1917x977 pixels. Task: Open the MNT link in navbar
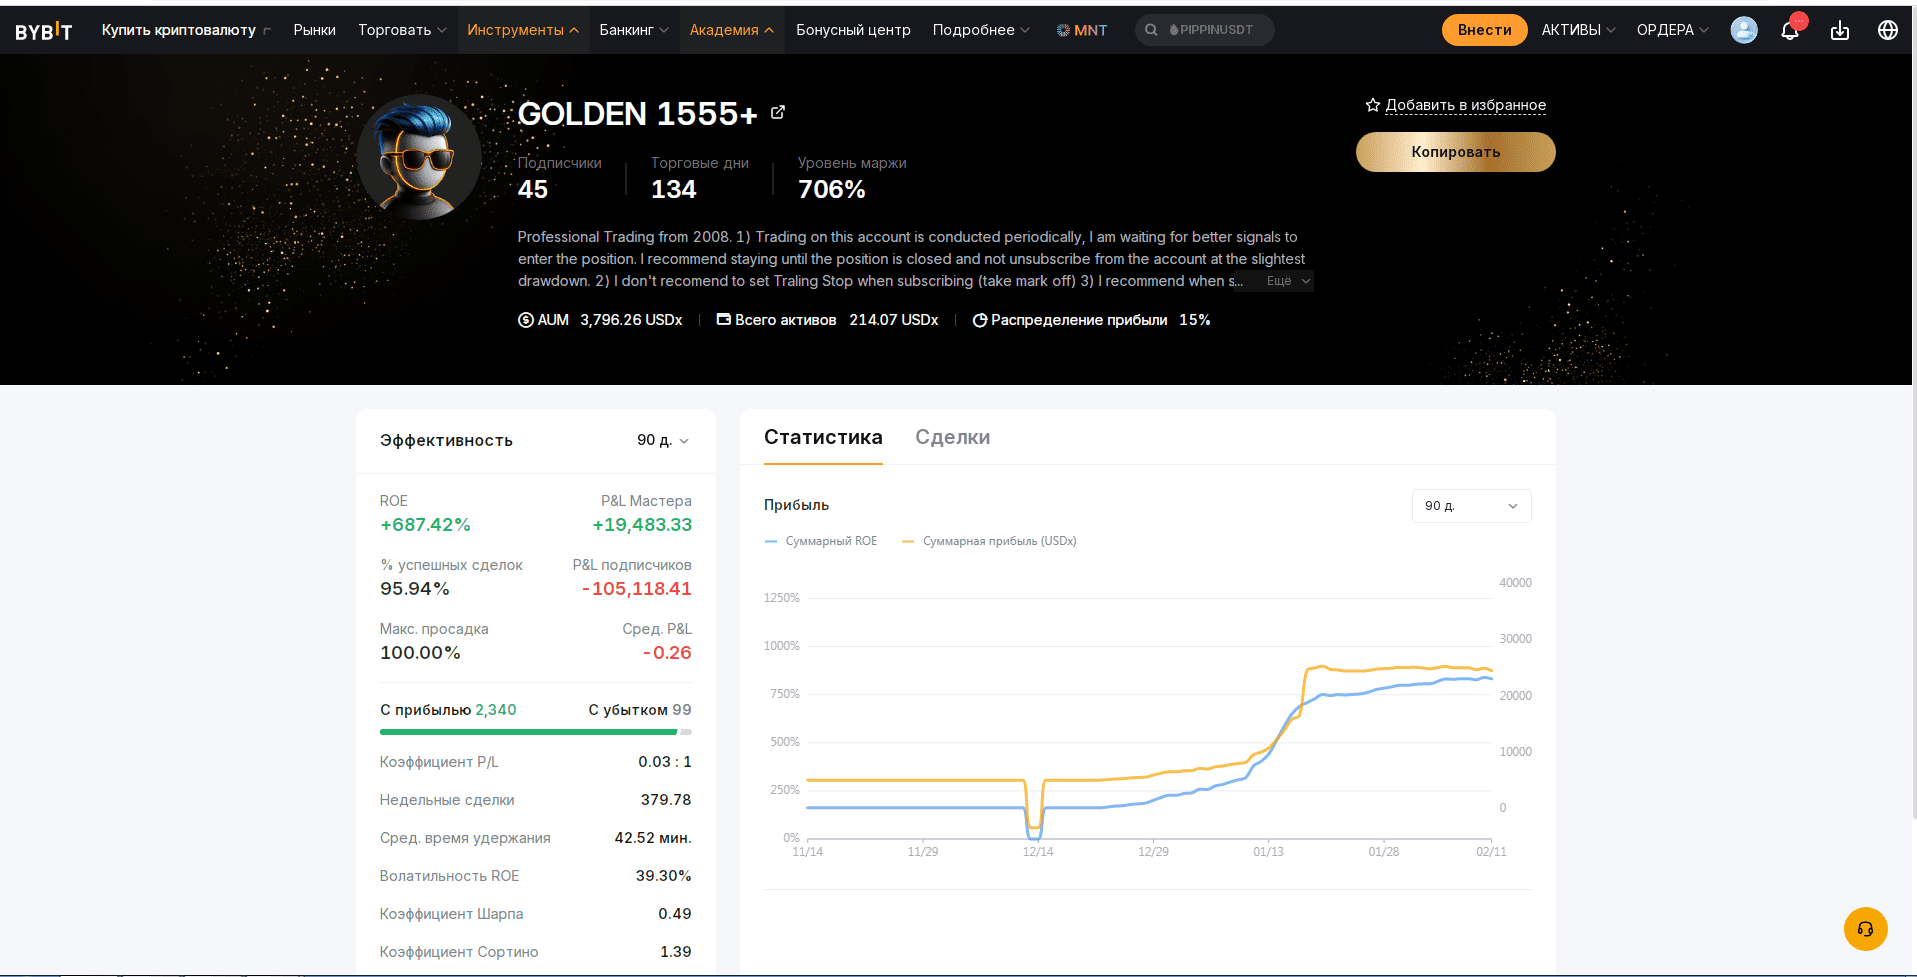[x=1082, y=30]
